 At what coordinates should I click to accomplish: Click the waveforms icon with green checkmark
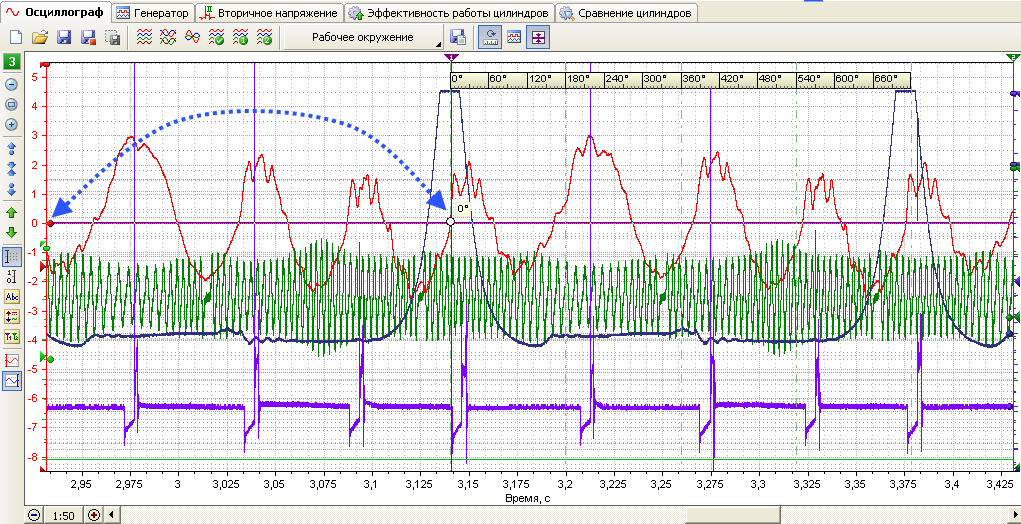[216, 38]
